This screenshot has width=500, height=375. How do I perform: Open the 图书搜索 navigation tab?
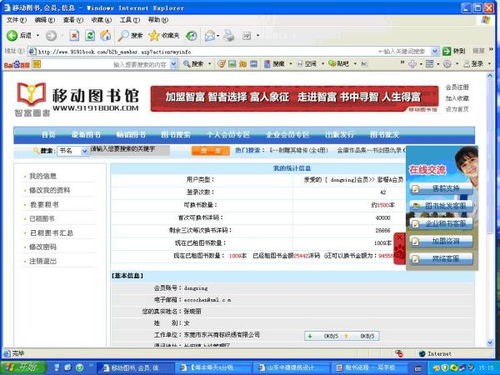(x=176, y=135)
